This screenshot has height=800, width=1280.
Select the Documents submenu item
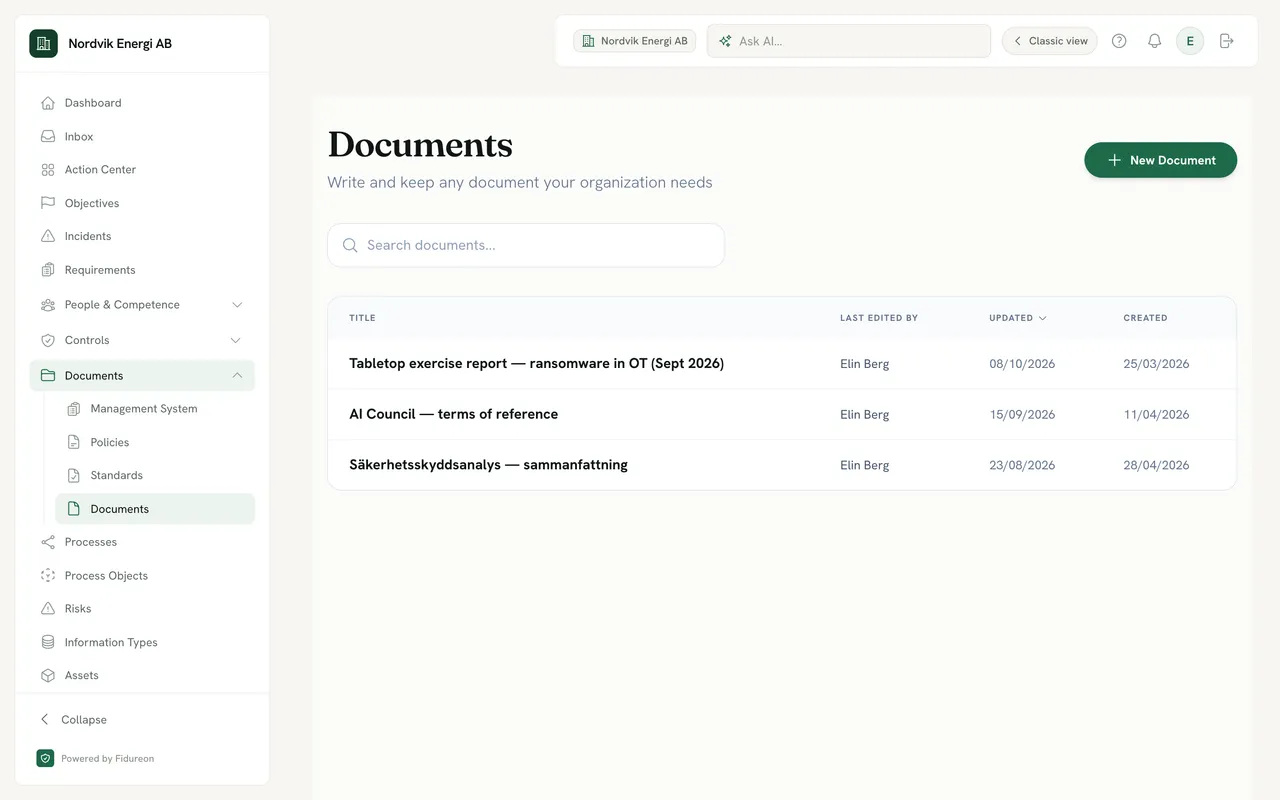point(155,509)
